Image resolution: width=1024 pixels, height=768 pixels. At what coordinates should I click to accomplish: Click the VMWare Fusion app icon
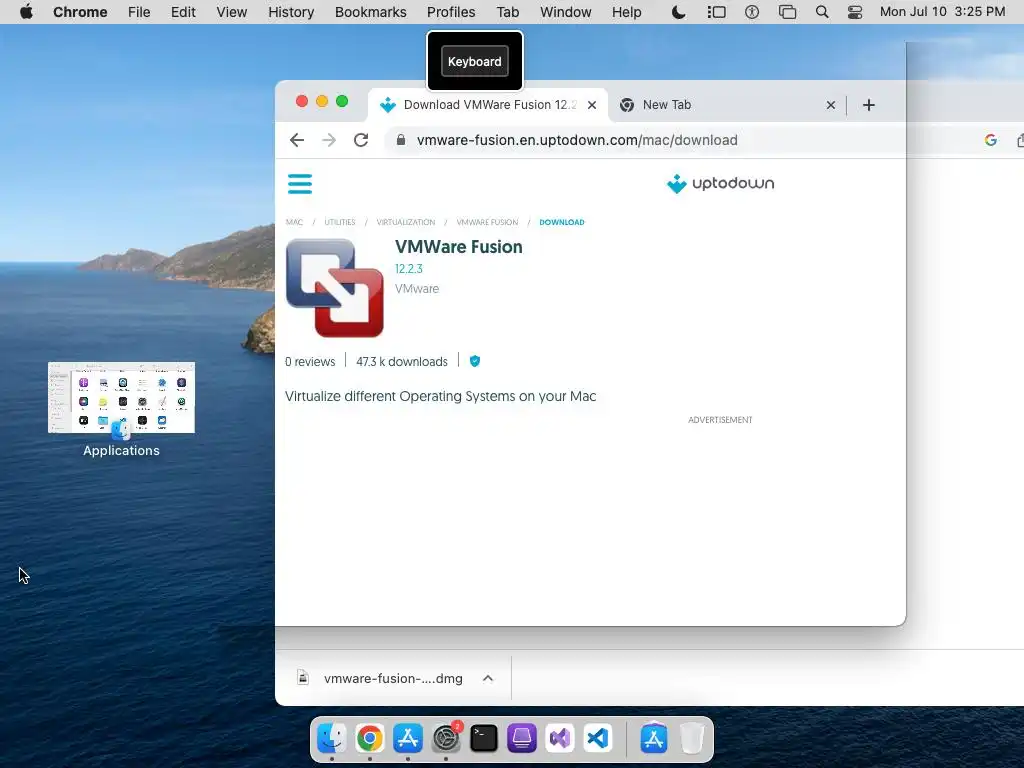point(334,288)
